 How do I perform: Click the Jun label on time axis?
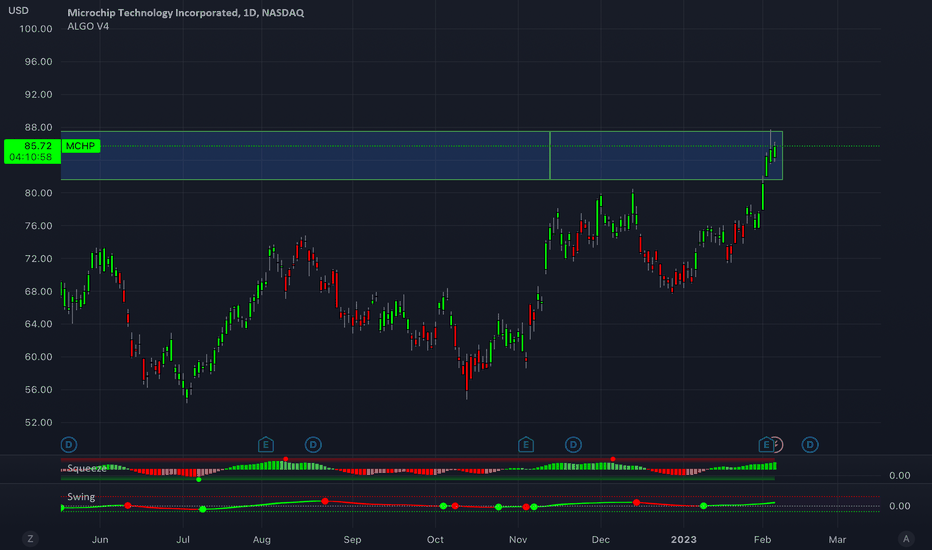pyautogui.click(x=100, y=539)
